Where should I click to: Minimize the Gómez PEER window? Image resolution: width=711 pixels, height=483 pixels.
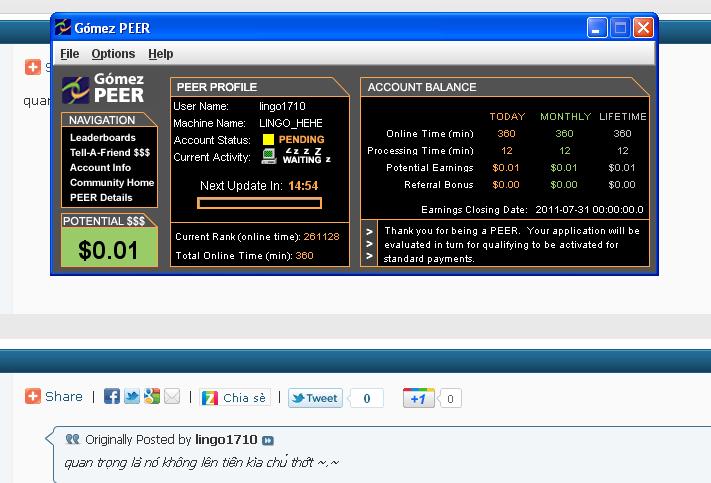pos(597,28)
